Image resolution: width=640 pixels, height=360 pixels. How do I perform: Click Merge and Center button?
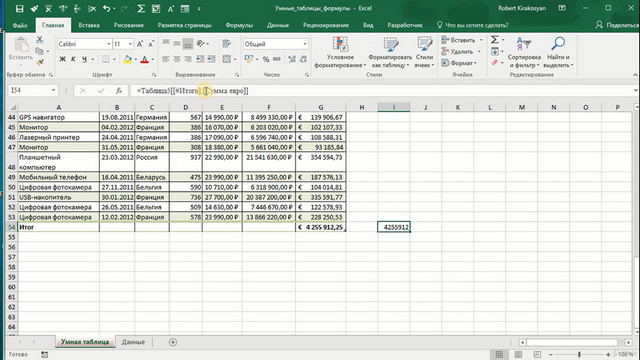pyautogui.click(x=227, y=59)
